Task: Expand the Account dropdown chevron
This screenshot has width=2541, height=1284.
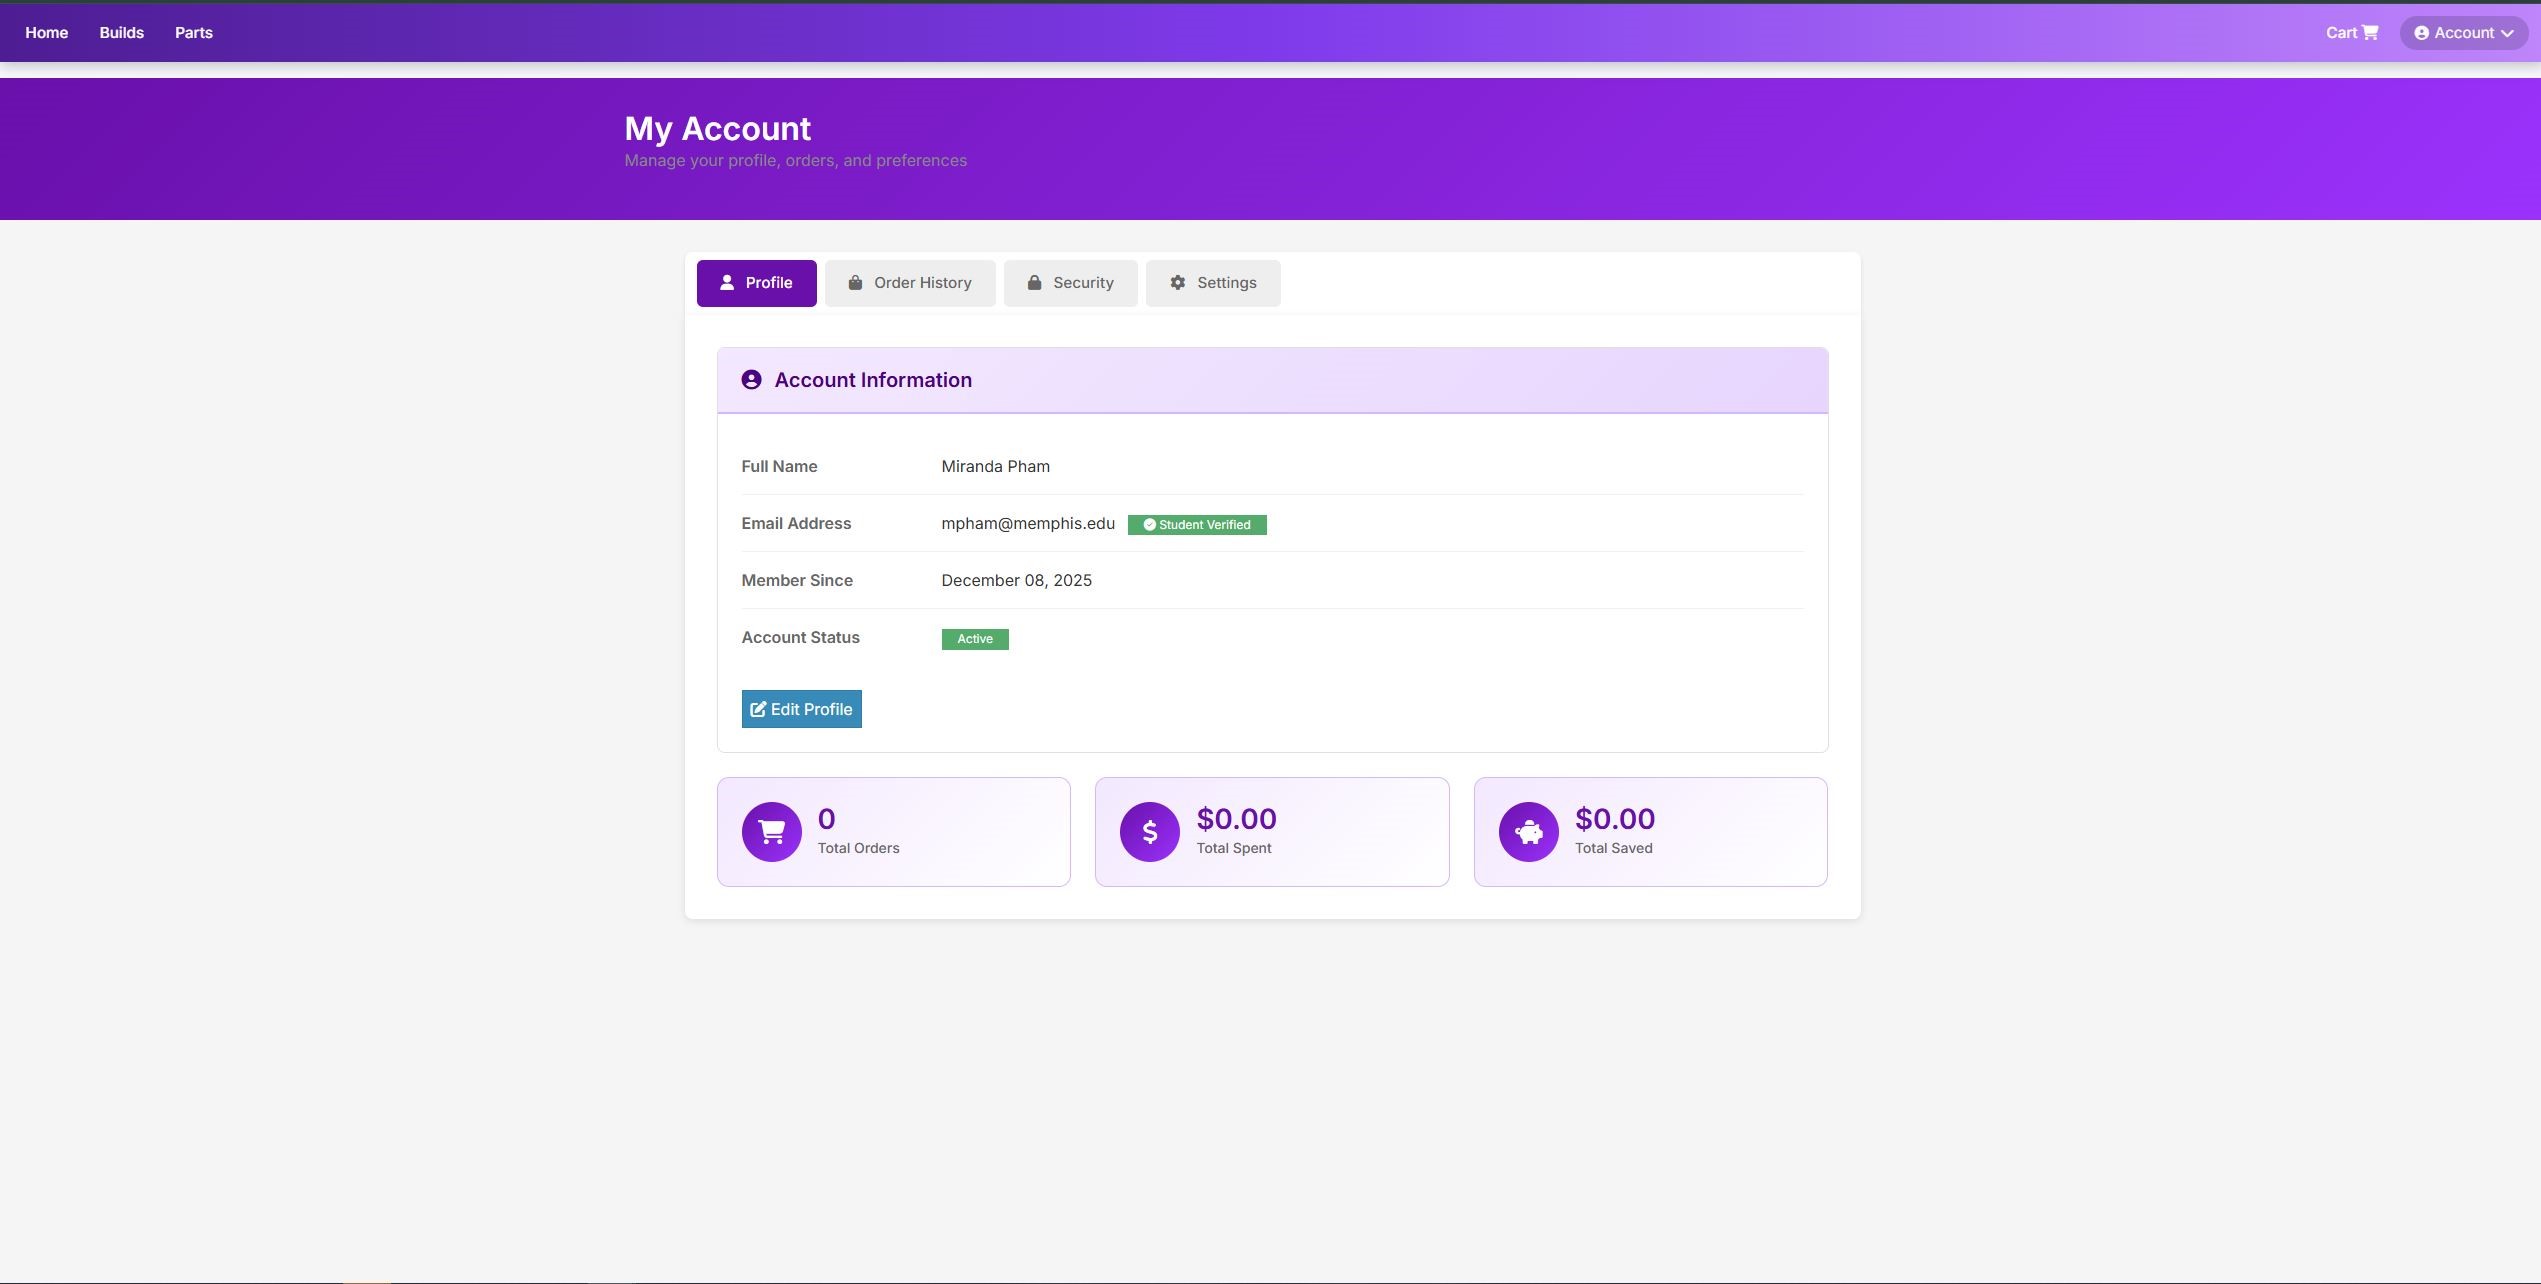Action: coord(2507,33)
